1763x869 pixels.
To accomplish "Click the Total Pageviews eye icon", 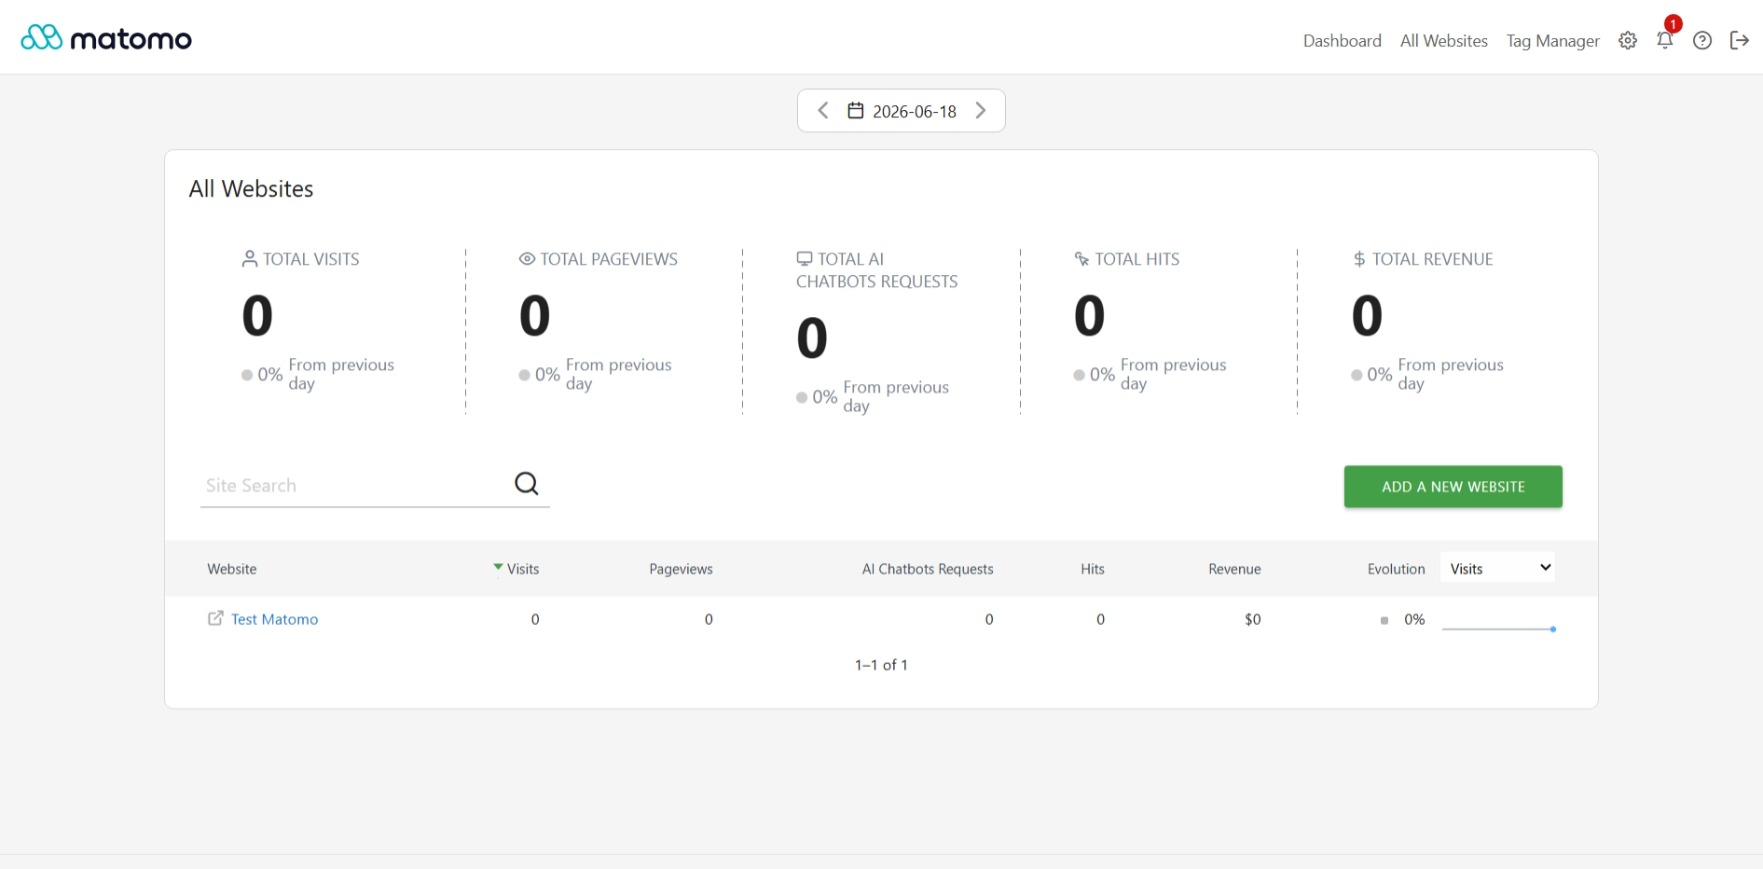I will point(527,259).
